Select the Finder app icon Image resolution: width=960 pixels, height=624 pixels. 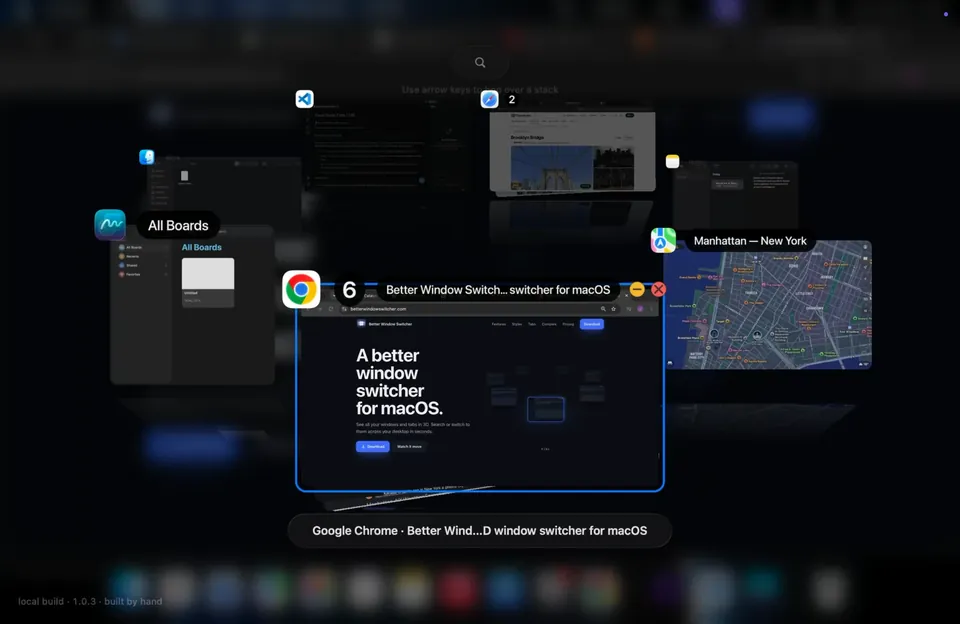click(146, 157)
